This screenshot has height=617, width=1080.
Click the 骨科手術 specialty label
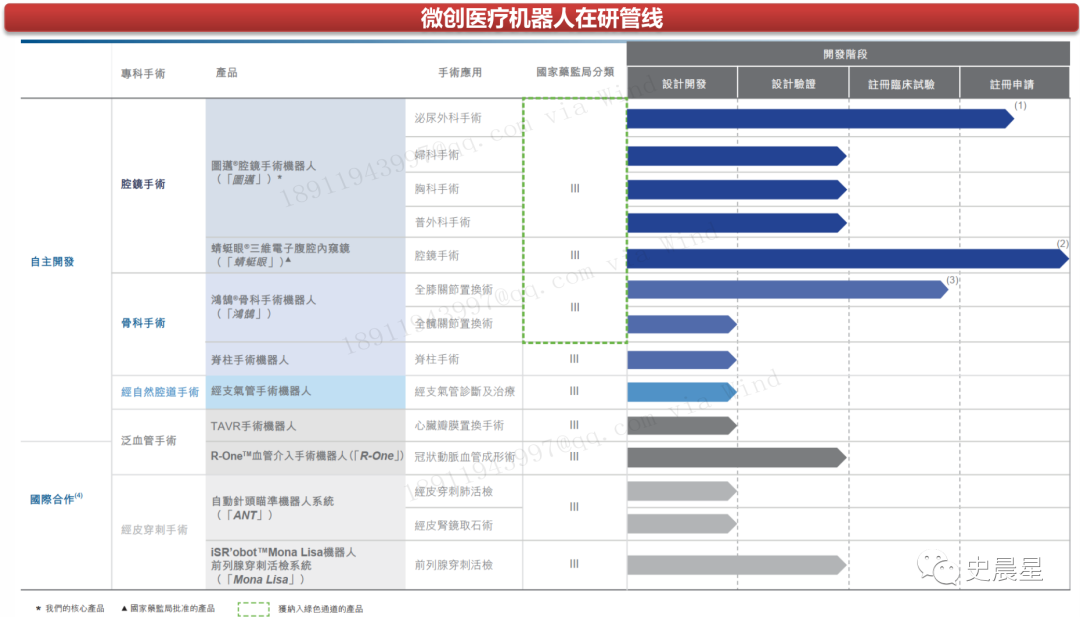tap(143, 323)
